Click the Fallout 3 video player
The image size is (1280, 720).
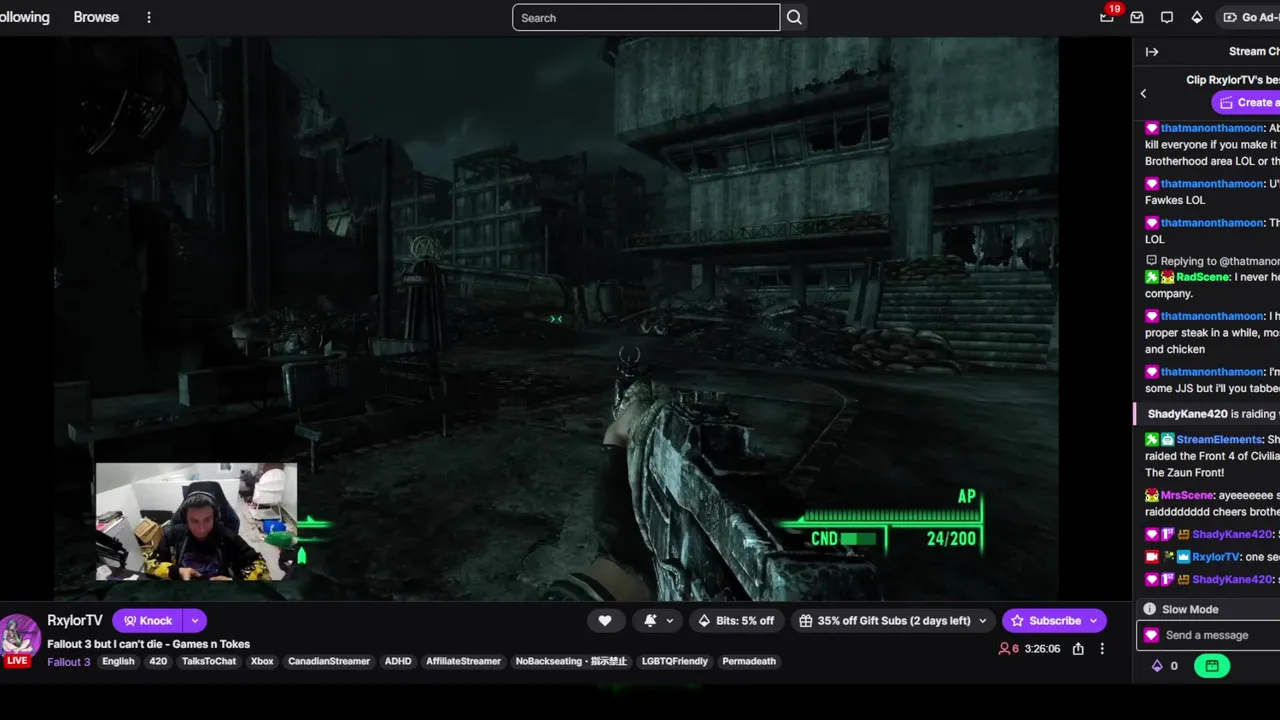tap(556, 318)
